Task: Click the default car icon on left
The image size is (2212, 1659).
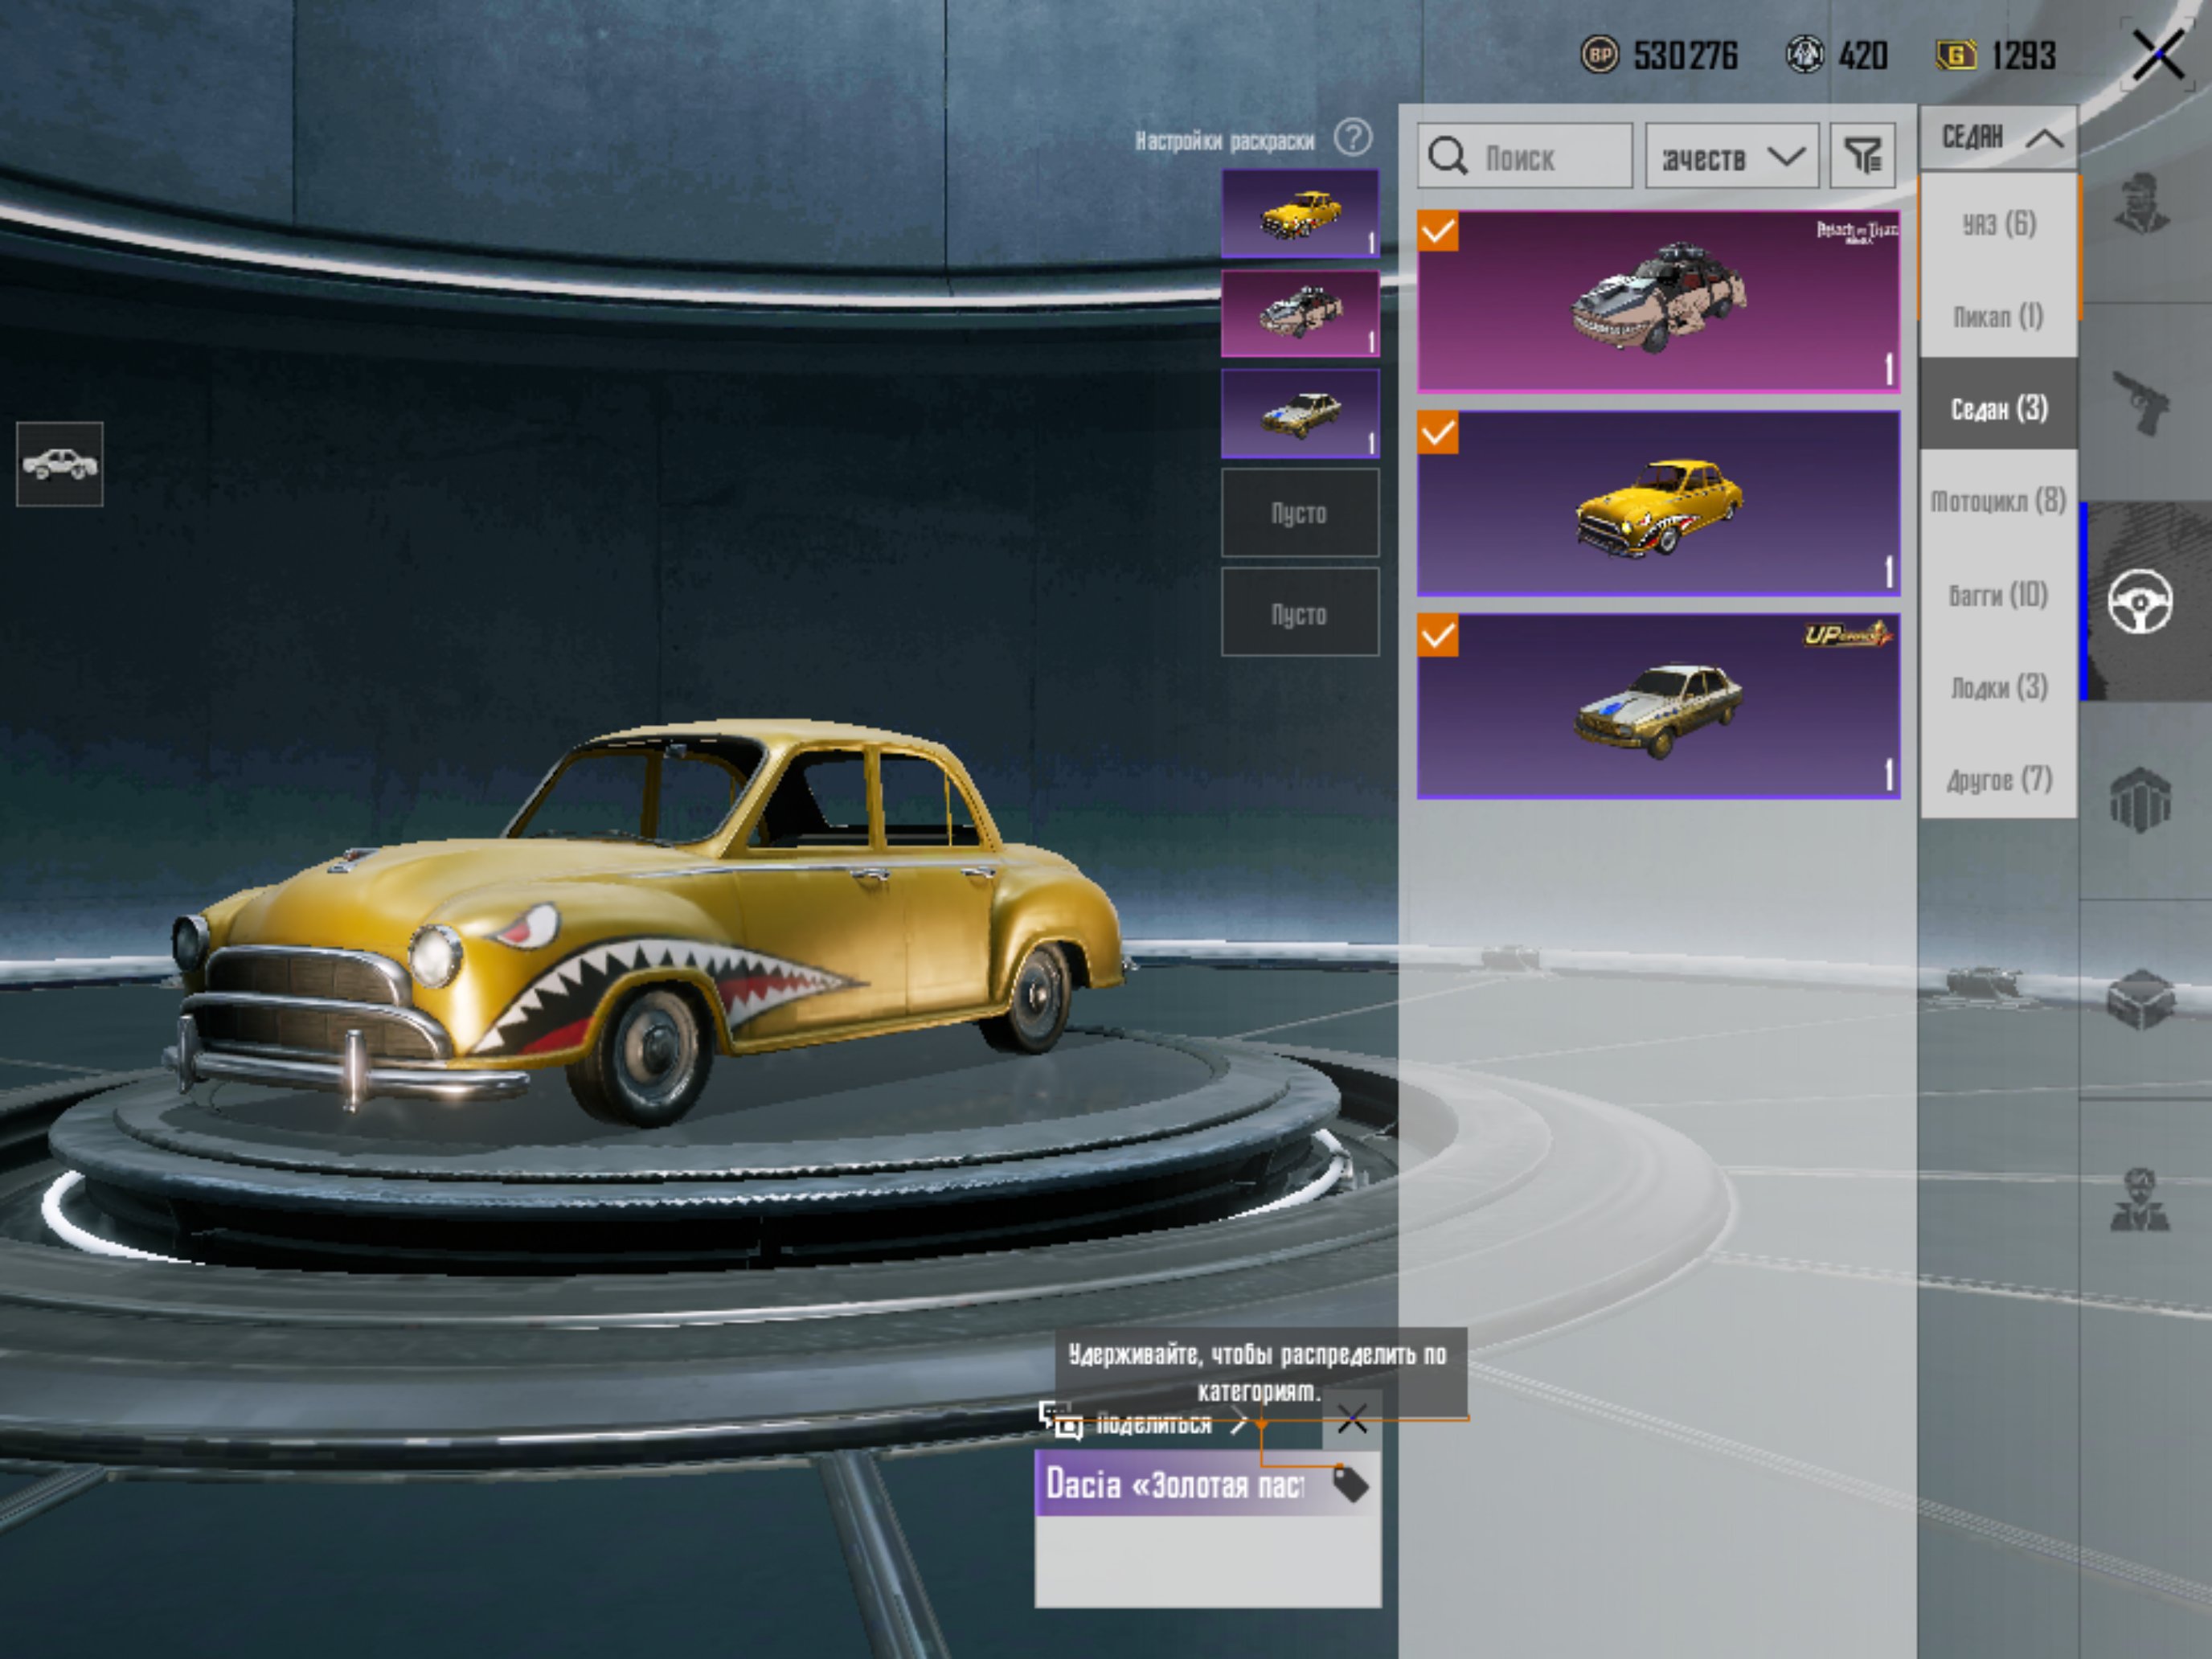Action: (60, 464)
